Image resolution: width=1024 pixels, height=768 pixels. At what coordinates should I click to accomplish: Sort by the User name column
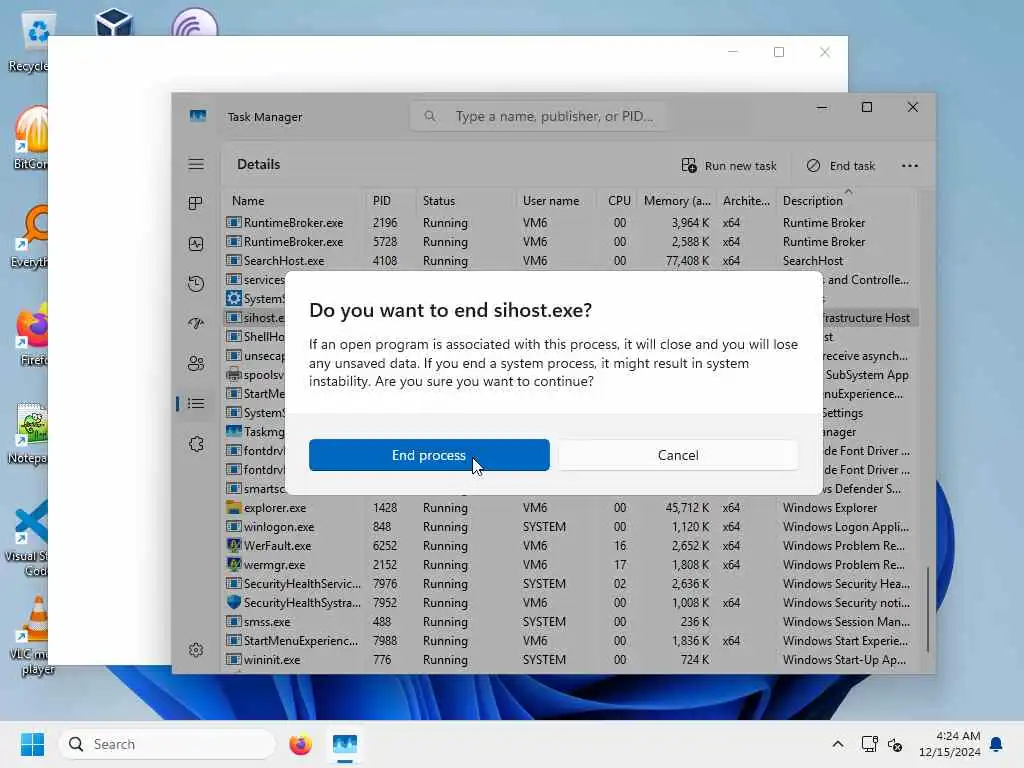point(556,201)
